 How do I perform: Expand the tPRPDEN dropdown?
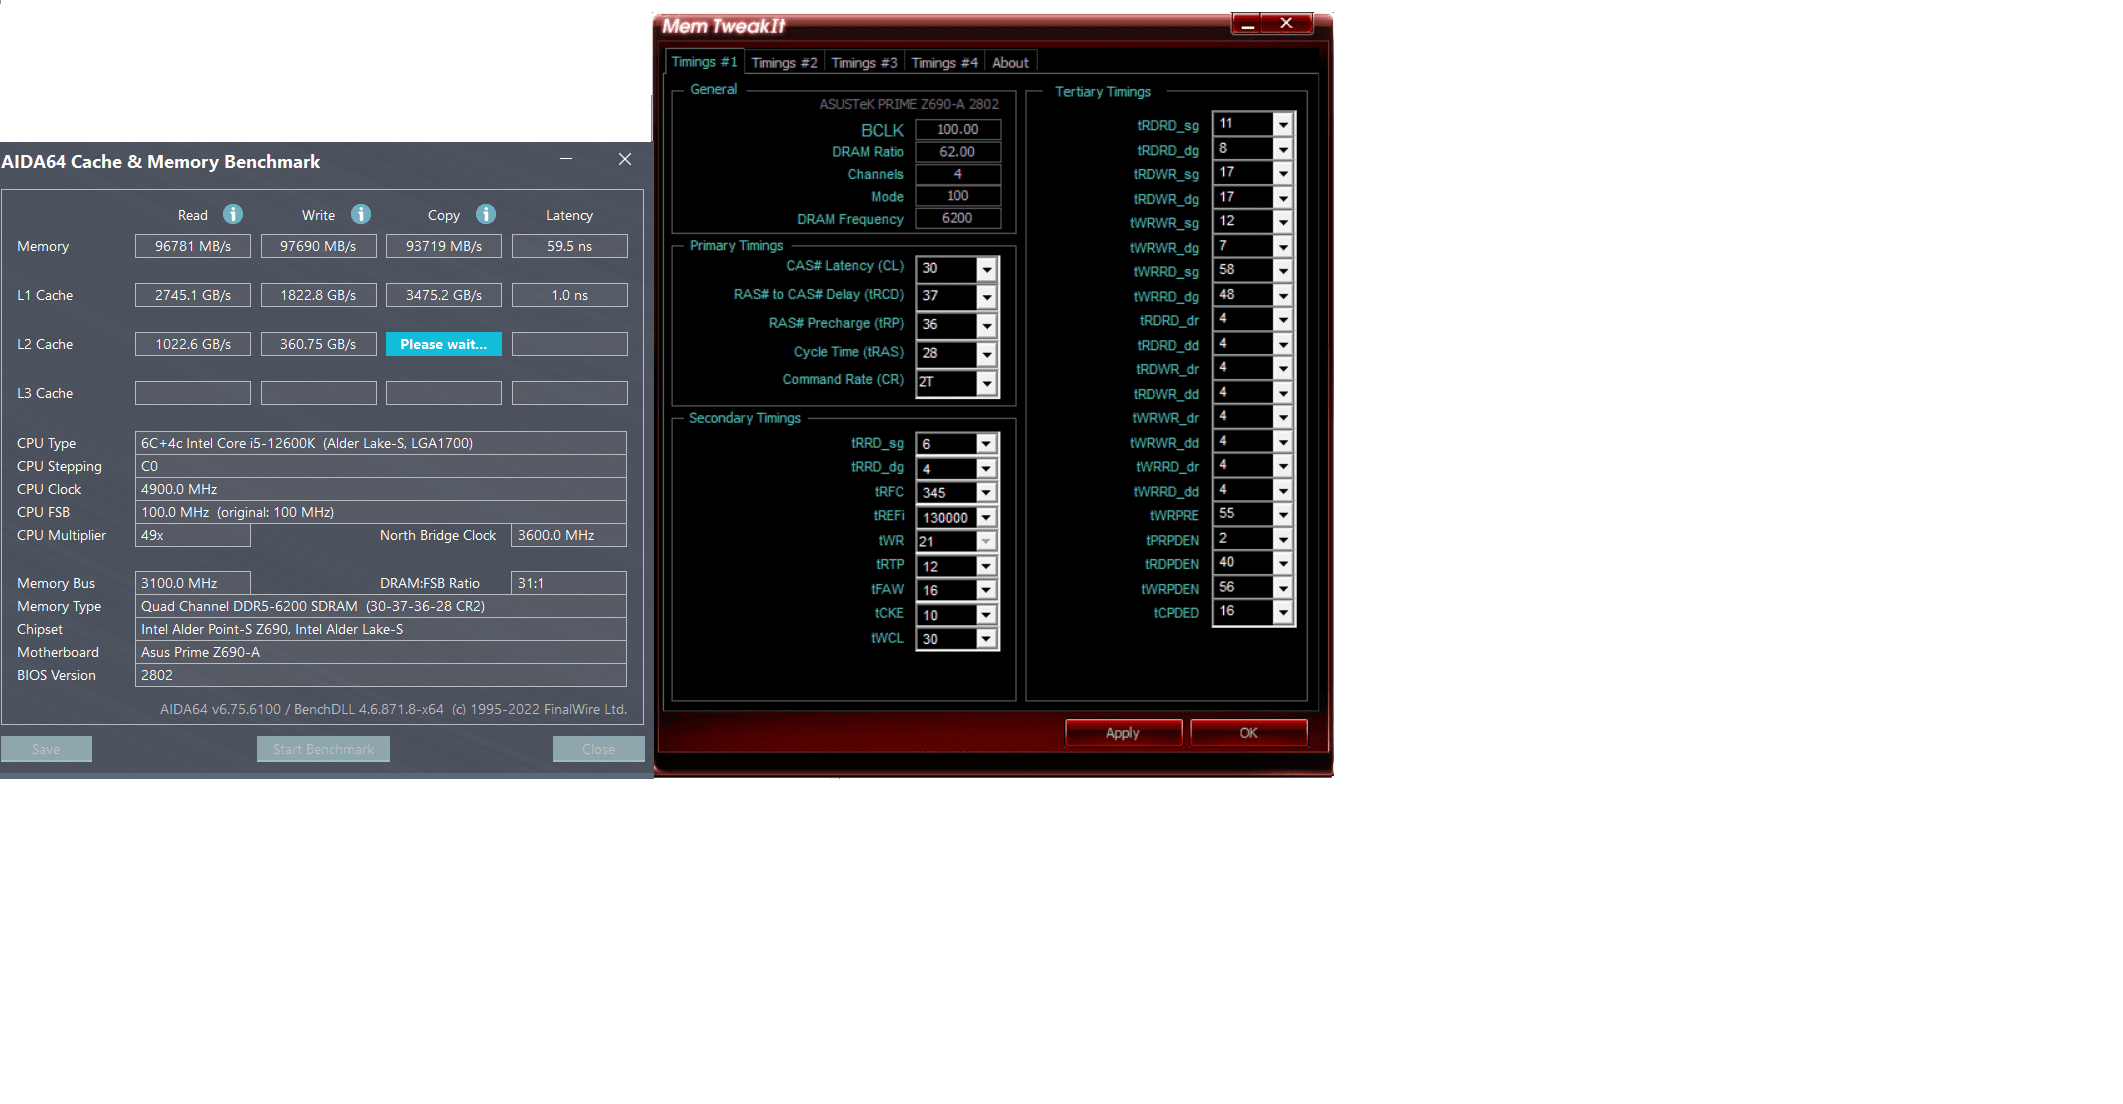pyautogui.click(x=1283, y=540)
